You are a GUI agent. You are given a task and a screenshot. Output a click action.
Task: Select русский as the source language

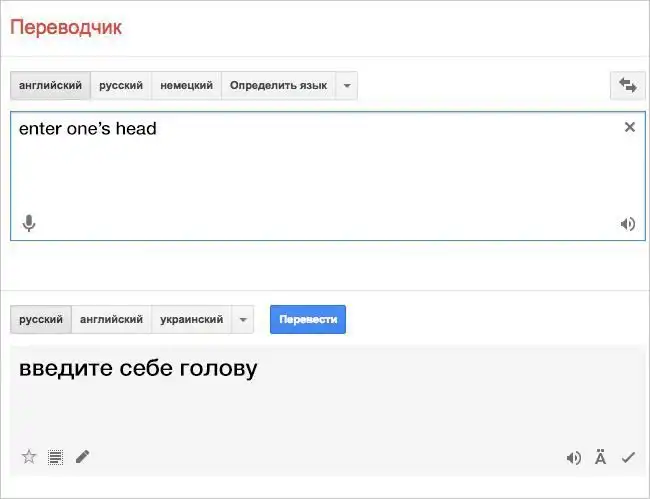pyautogui.click(x=121, y=86)
